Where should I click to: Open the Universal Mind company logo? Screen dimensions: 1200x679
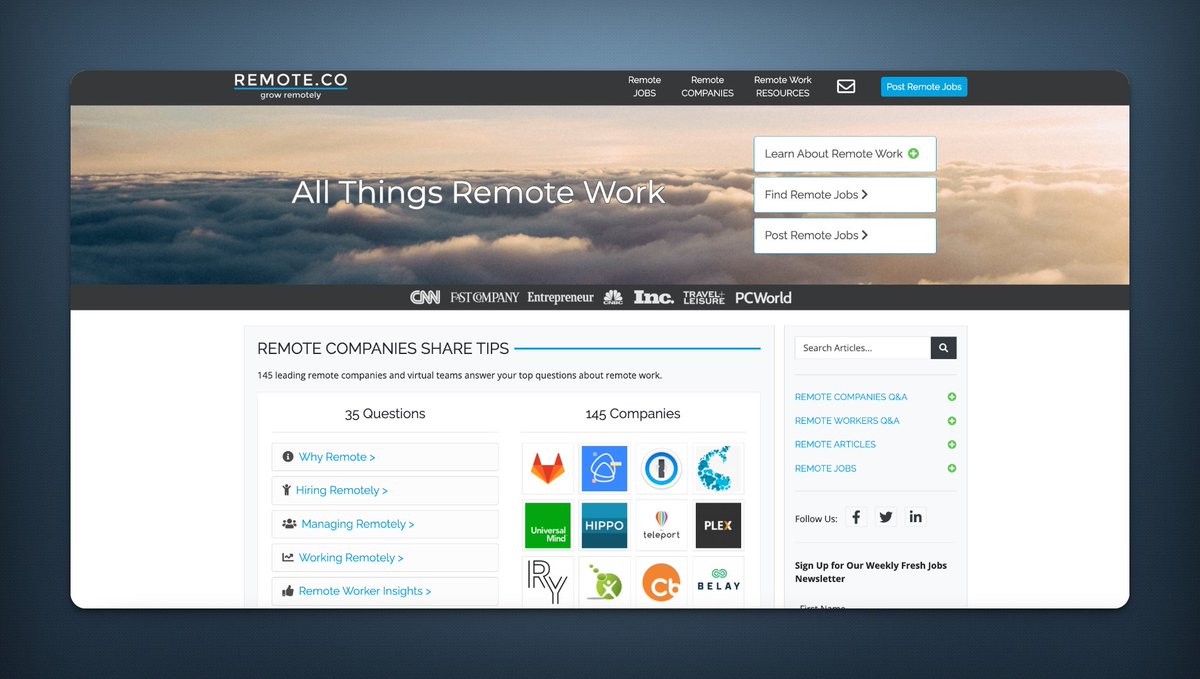pyautogui.click(x=548, y=526)
